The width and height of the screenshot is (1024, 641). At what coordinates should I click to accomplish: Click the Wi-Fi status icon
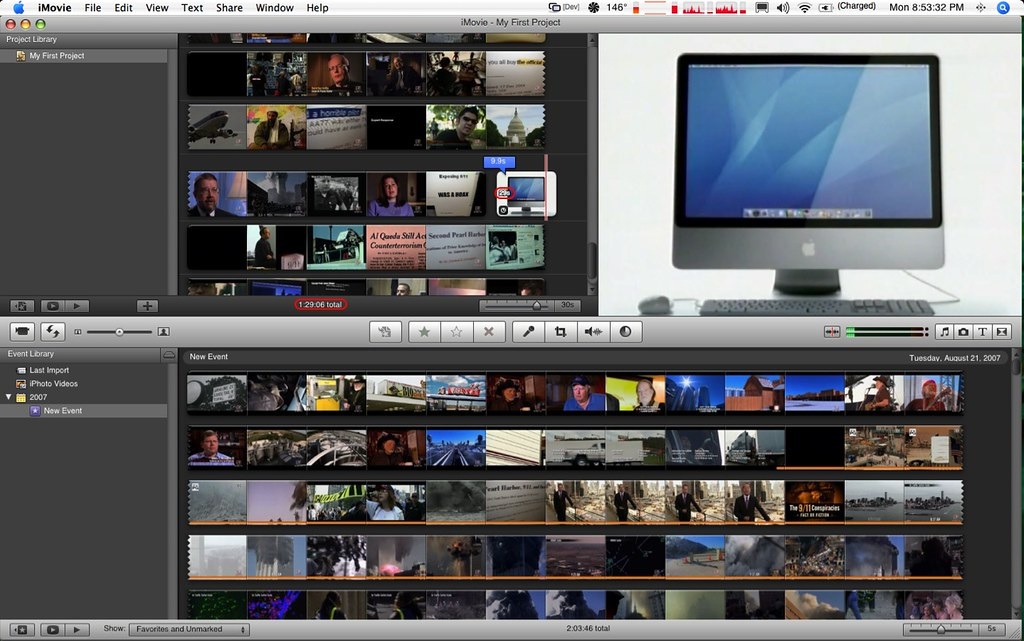tap(805, 8)
